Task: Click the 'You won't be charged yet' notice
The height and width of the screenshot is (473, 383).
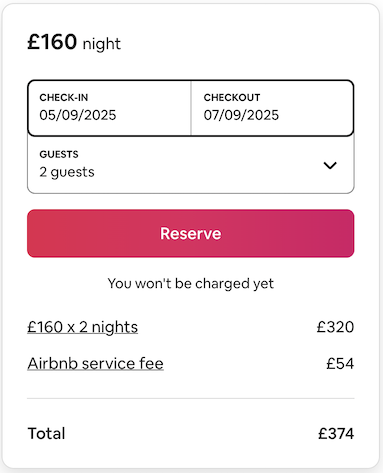Action: click(x=191, y=284)
